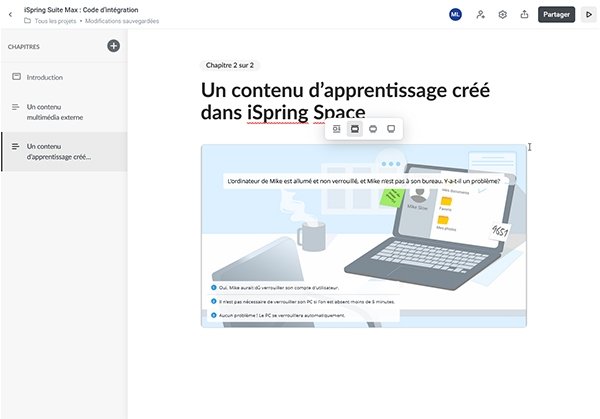
Task: Click the chapter heading title text
Action: tap(345, 101)
